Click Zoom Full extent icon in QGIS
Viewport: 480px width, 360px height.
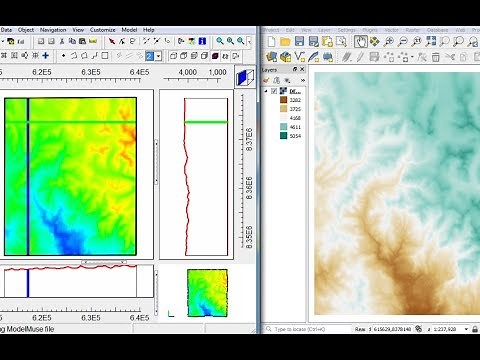(x=431, y=42)
